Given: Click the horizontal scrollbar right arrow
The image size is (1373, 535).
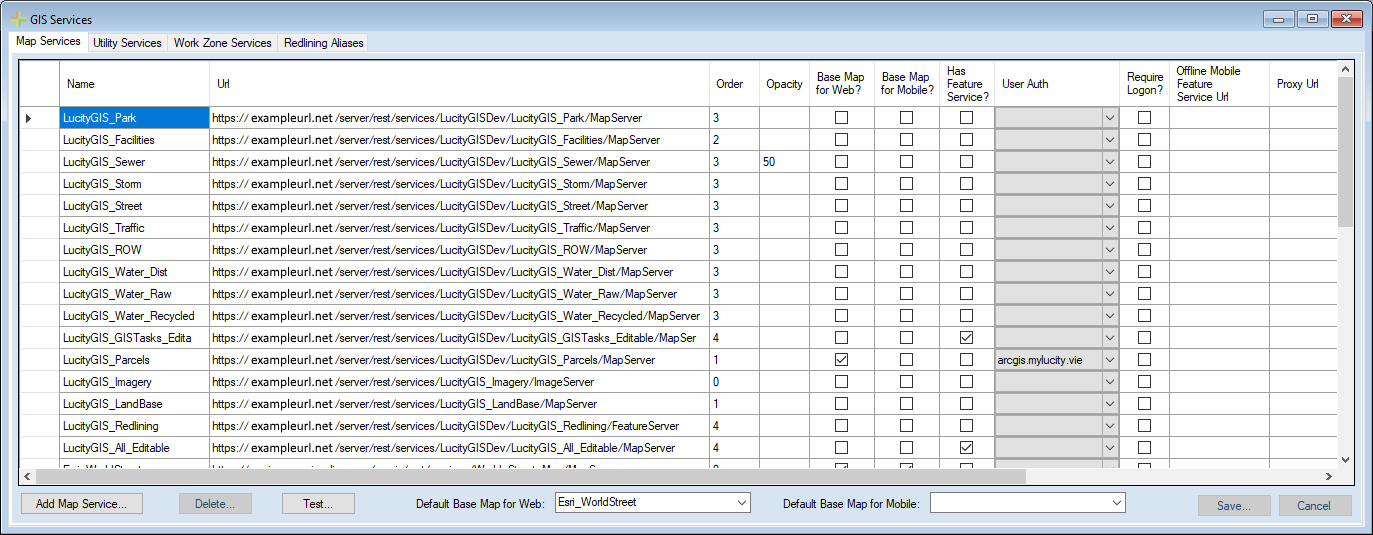Looking at the screenshot, I should tap(1328, 477).
